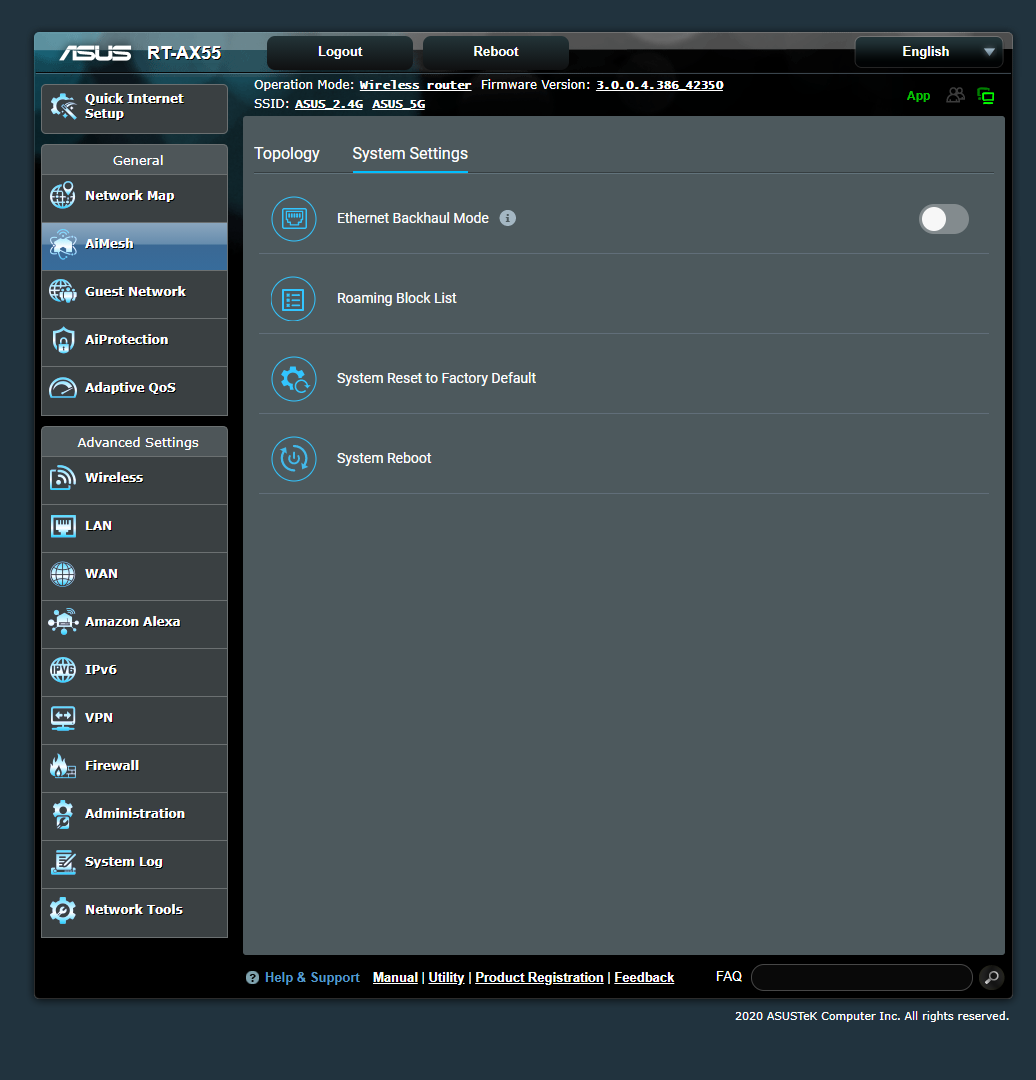Open the Adaptive QoS menu item

134,391
